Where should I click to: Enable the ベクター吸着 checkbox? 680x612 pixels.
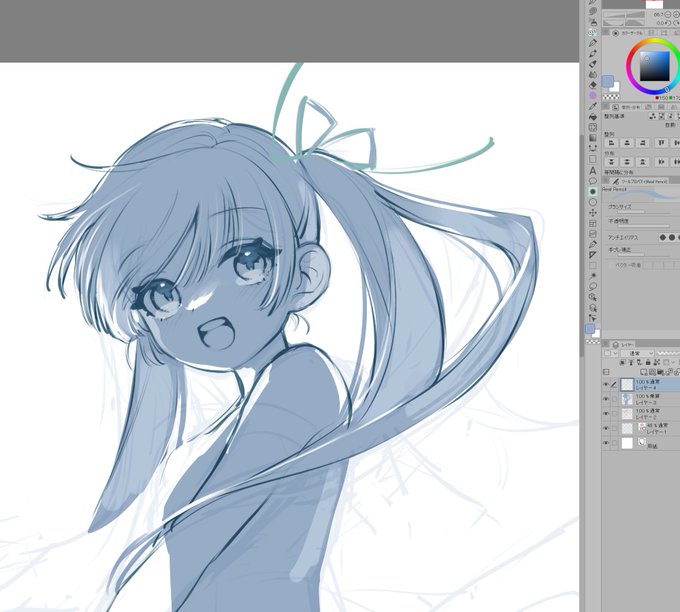[x=612, y=265]
